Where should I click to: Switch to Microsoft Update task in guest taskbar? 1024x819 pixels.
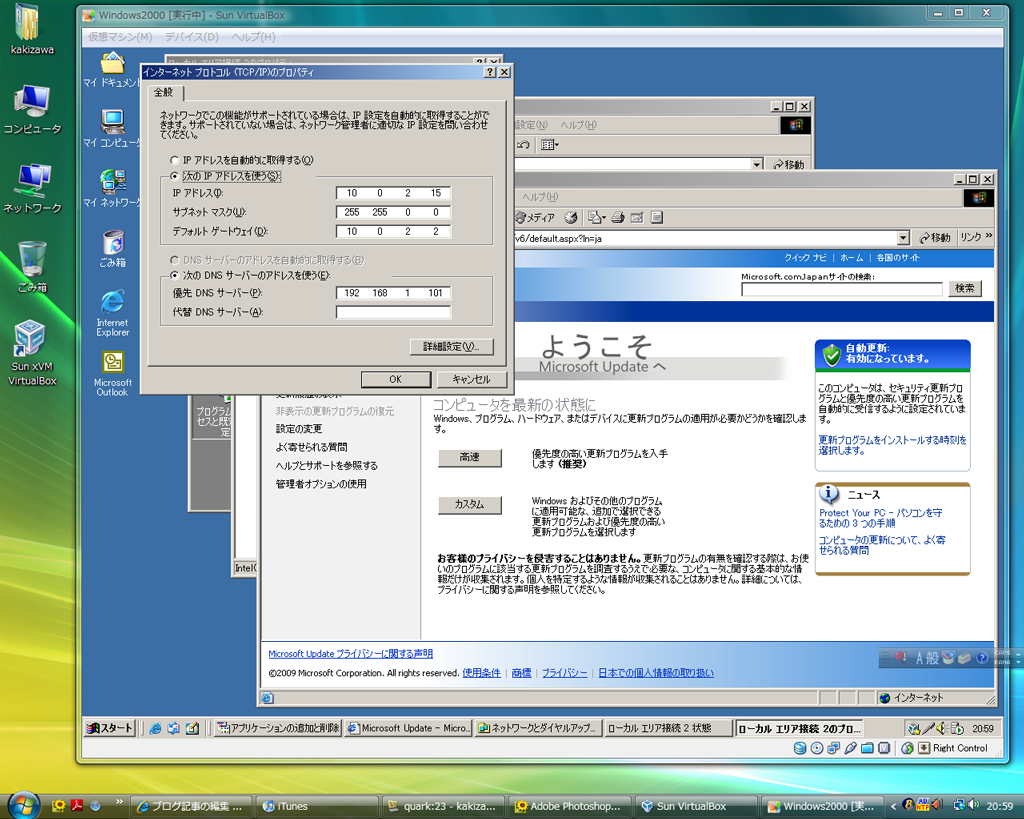coord(408,728)
